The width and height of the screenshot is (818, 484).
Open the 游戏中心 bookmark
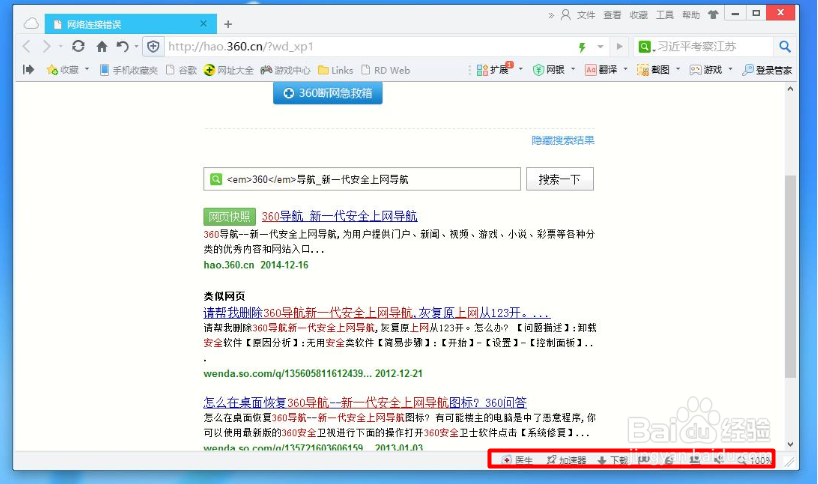pos(285,70)
